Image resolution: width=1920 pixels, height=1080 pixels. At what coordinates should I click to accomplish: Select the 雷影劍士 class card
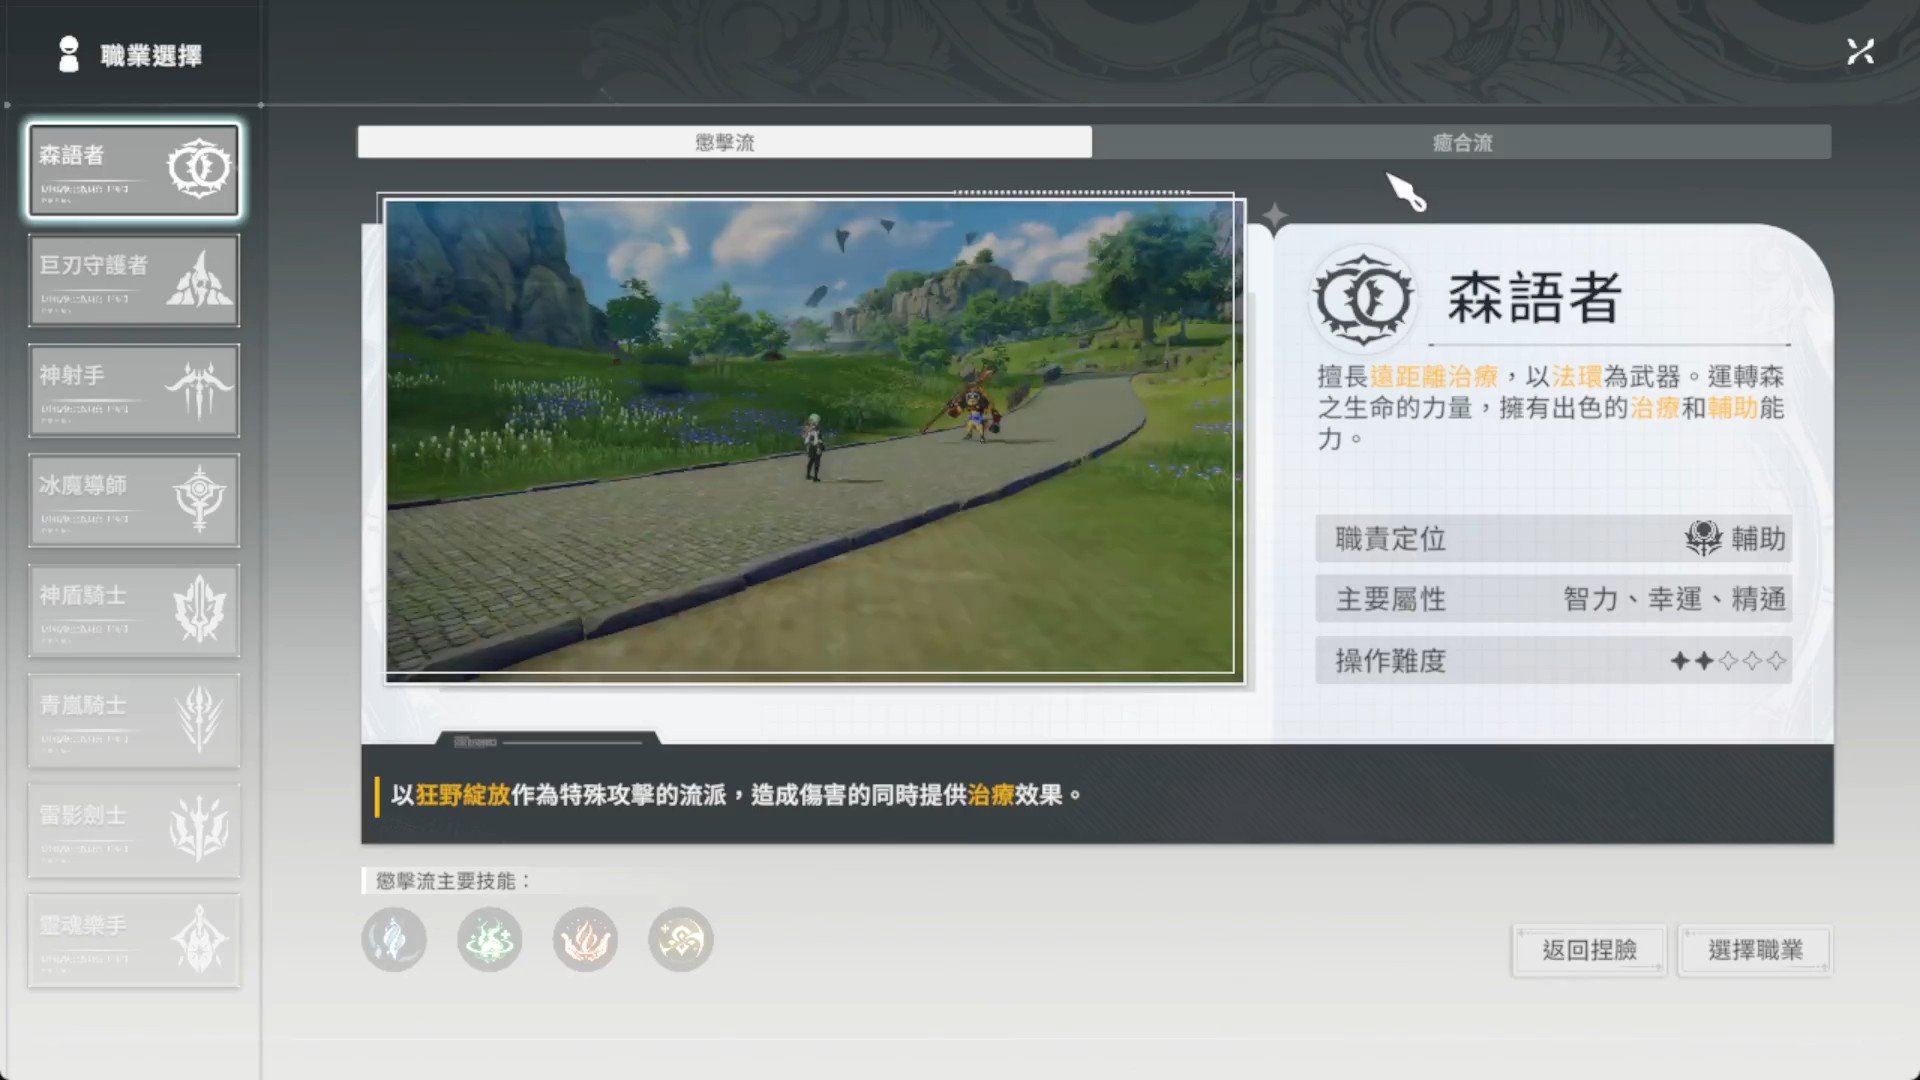pos(133,830)
